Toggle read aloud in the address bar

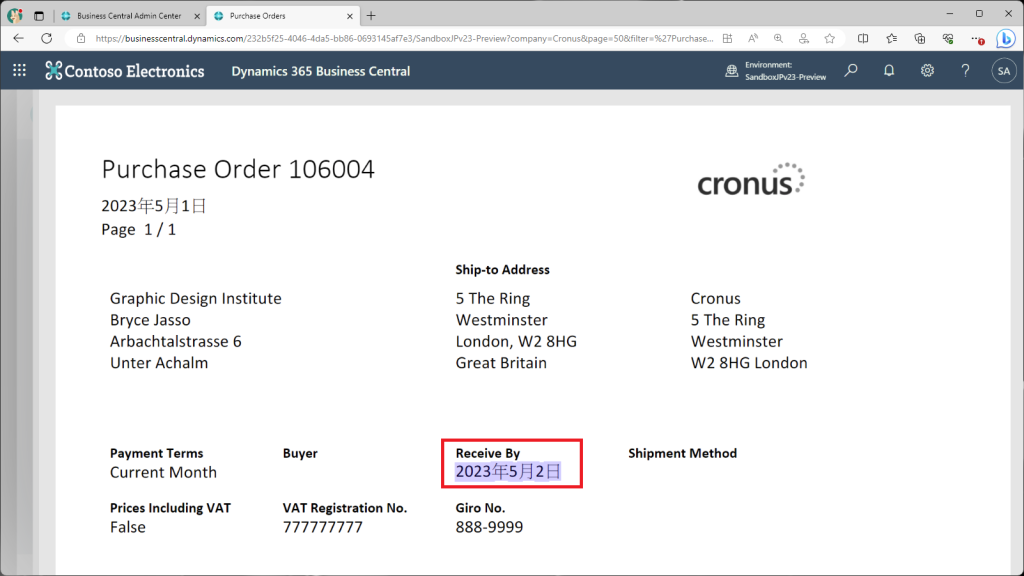pos(753,39)
